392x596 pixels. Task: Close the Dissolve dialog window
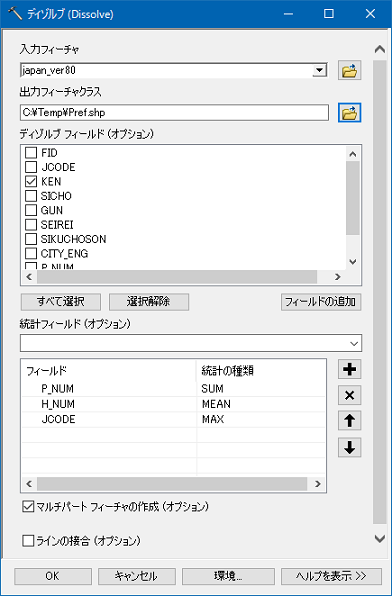[x=370, y=14]
